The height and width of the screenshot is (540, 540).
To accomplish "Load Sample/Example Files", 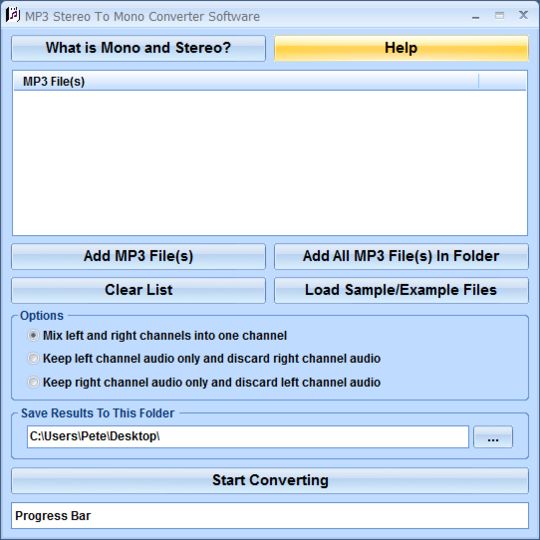I will [401, 290].
